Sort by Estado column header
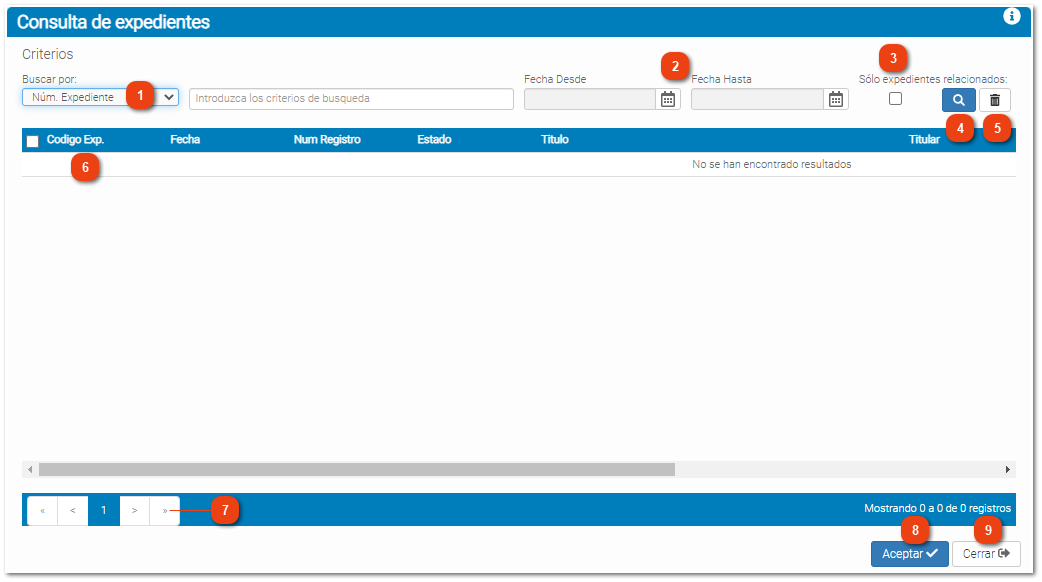 coord(434,140)
